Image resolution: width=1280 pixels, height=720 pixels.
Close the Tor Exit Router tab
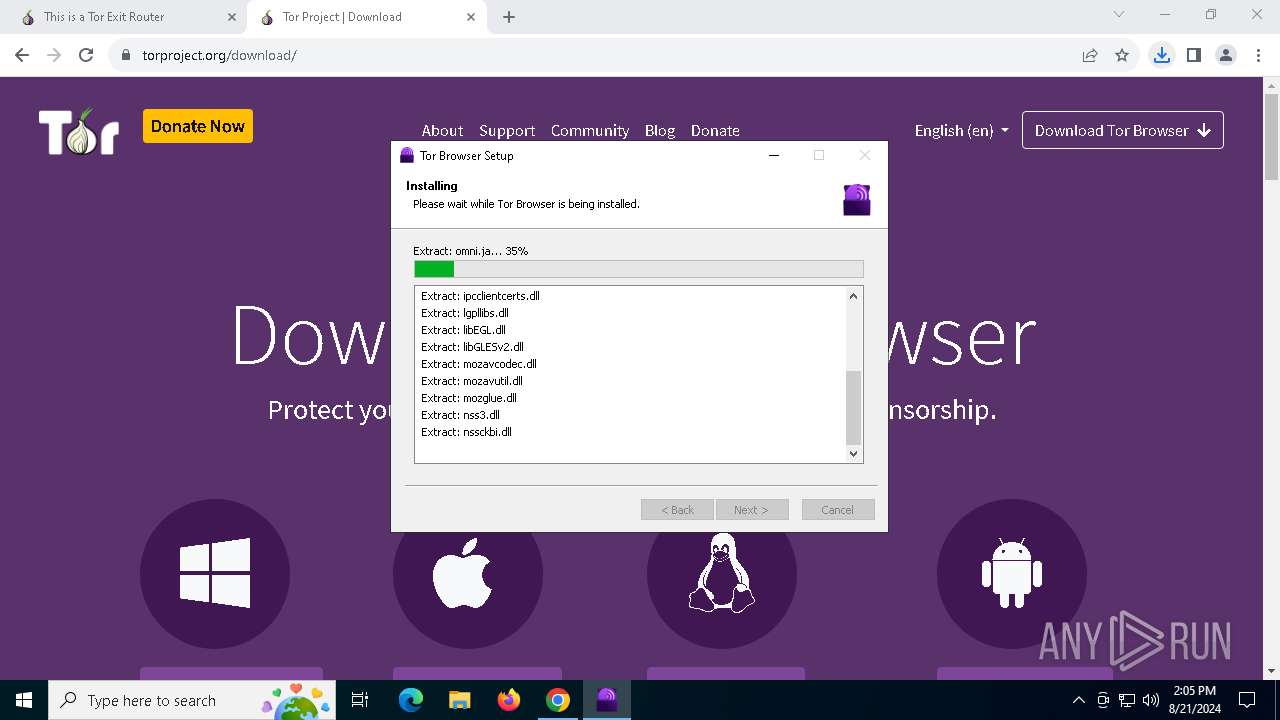[x=232, y=17]
